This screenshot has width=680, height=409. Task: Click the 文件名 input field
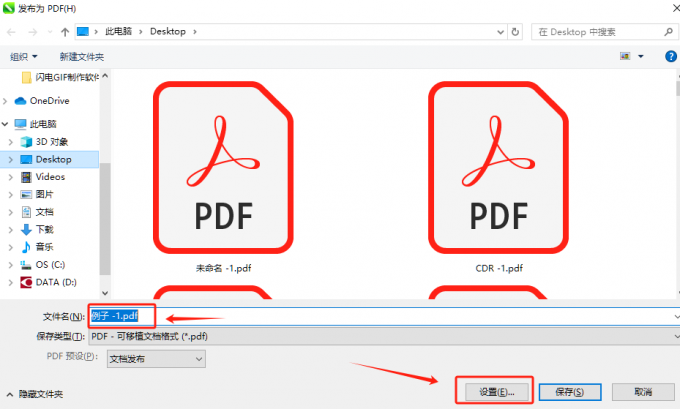(384, 317)
